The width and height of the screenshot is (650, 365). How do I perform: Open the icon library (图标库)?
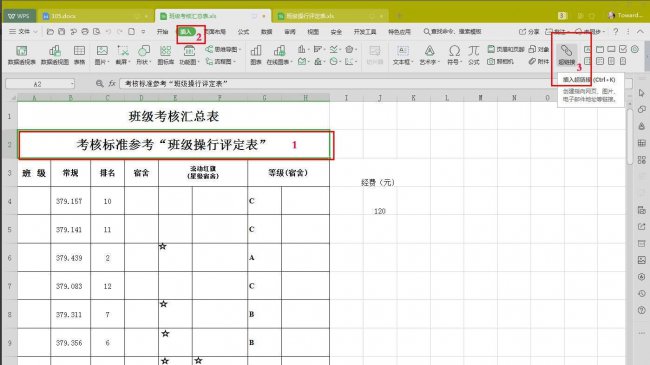tap(165, 55)
